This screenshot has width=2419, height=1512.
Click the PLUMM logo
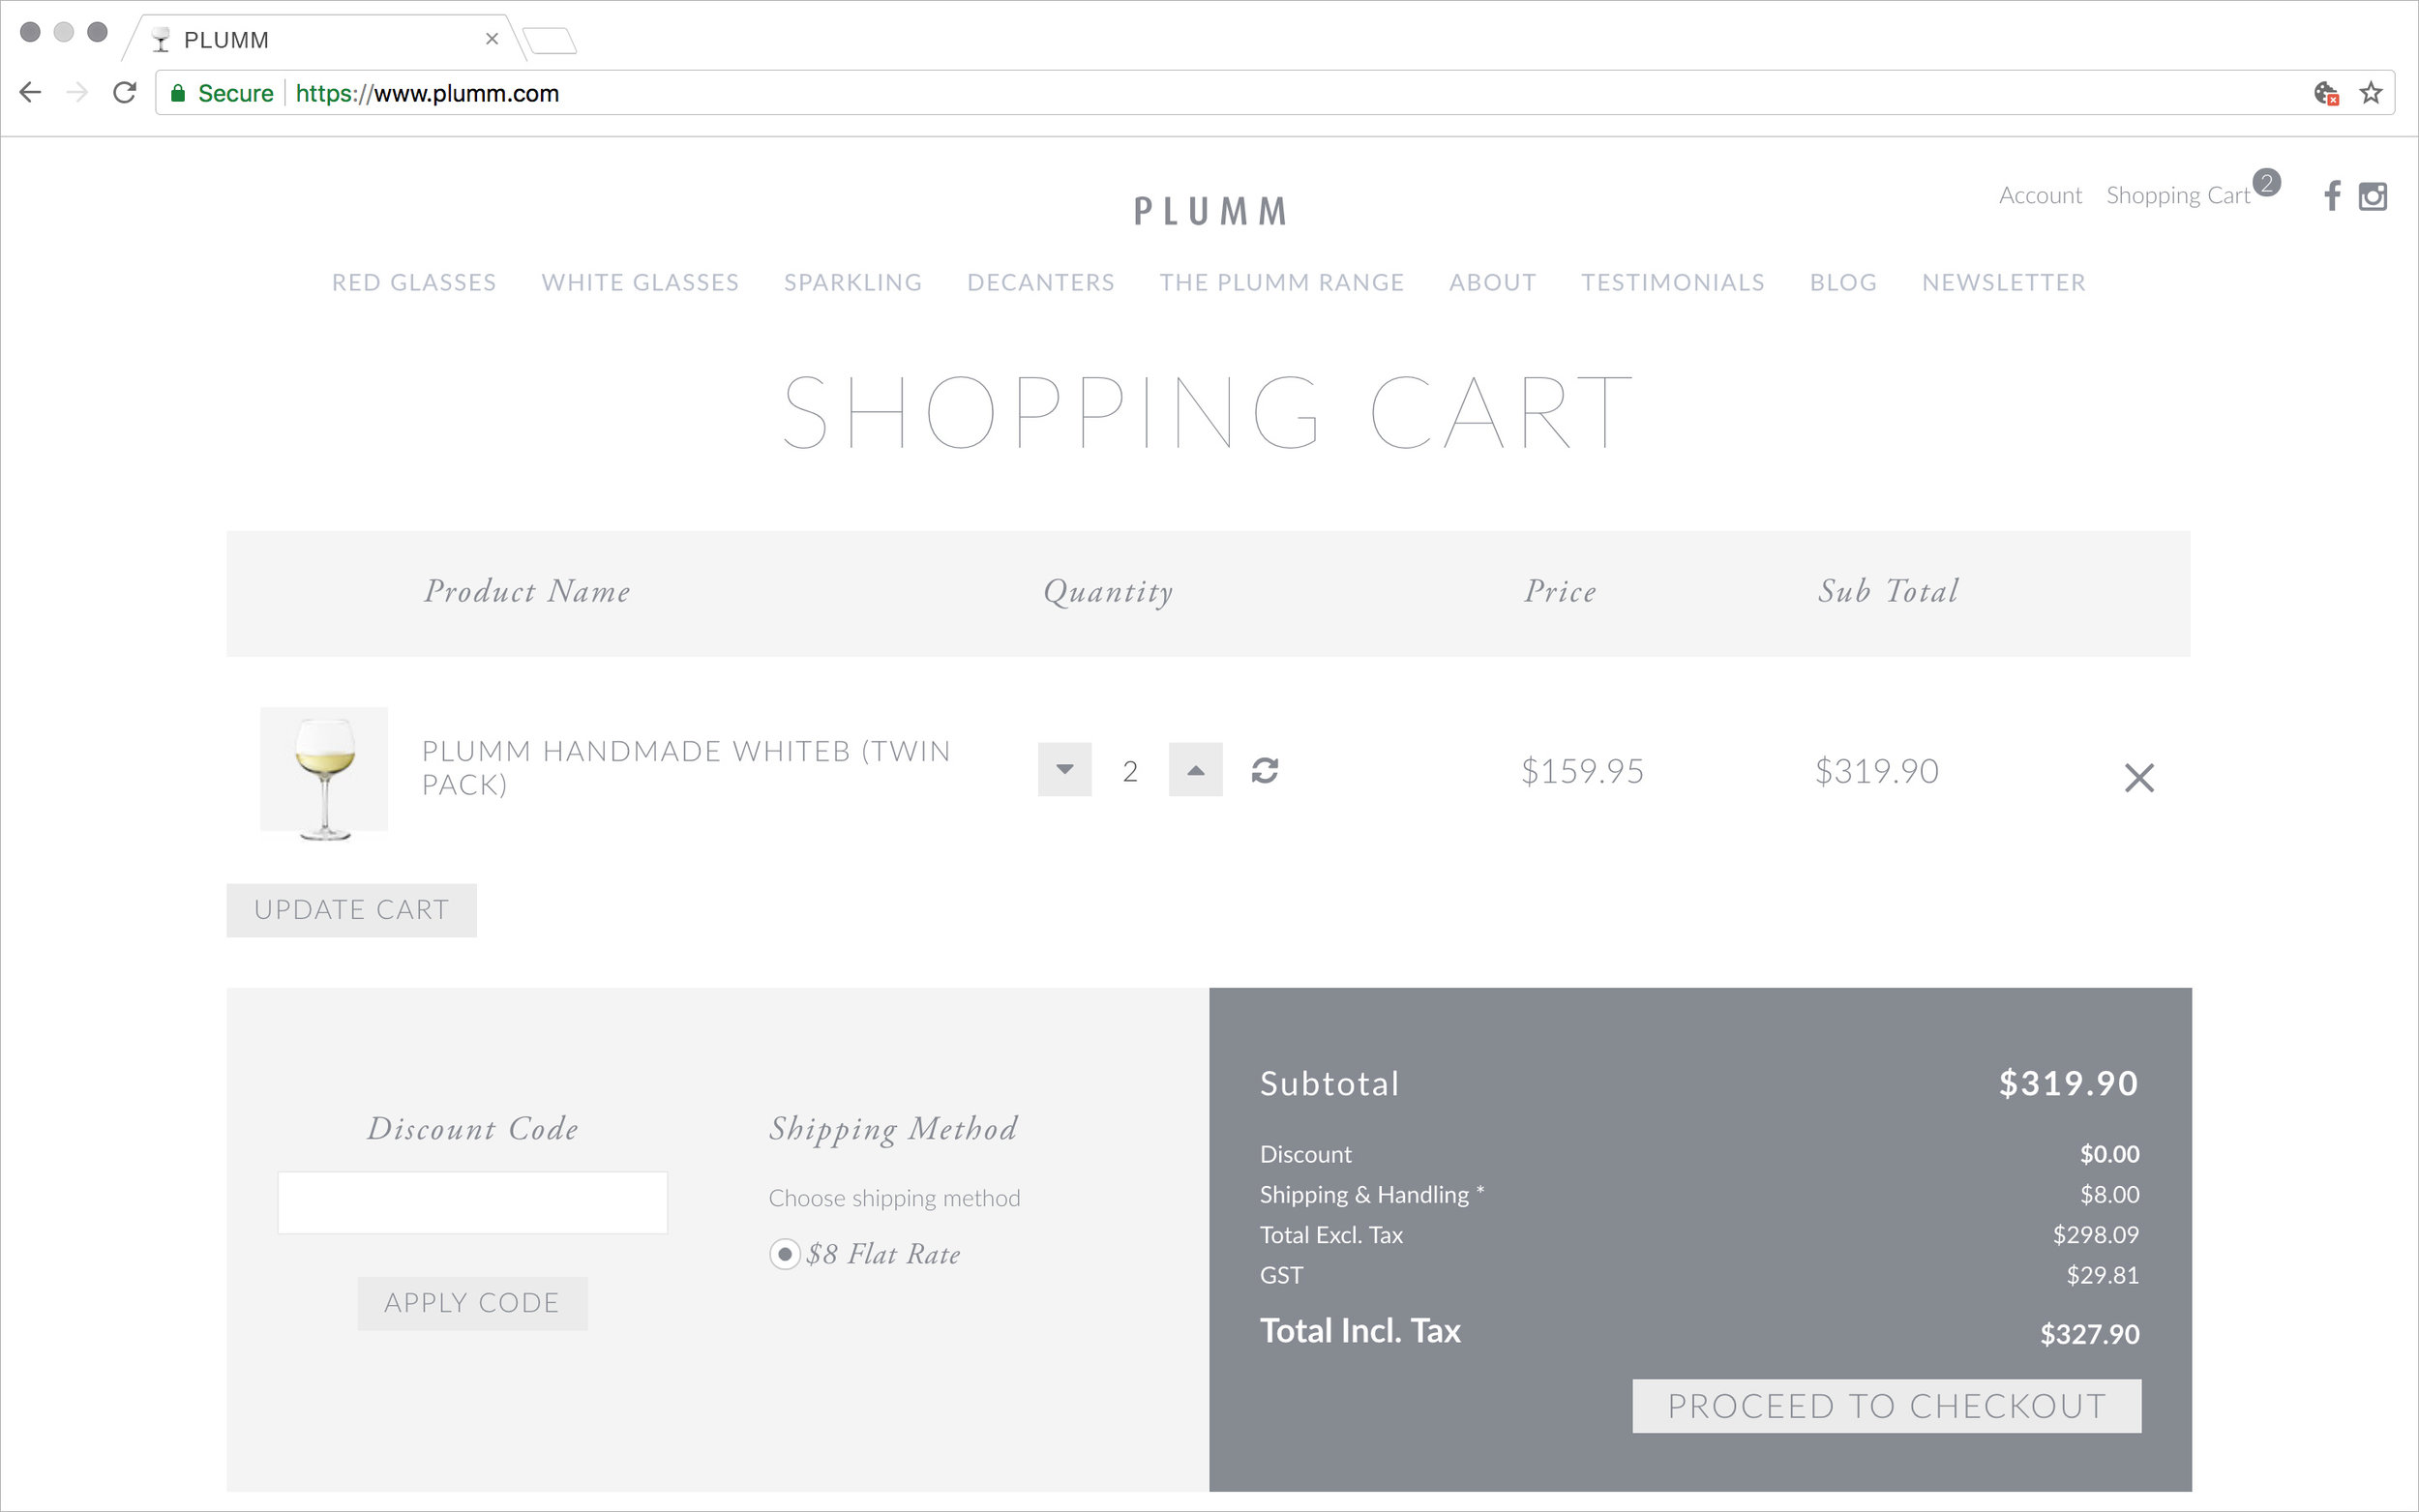pos(1210,211)
